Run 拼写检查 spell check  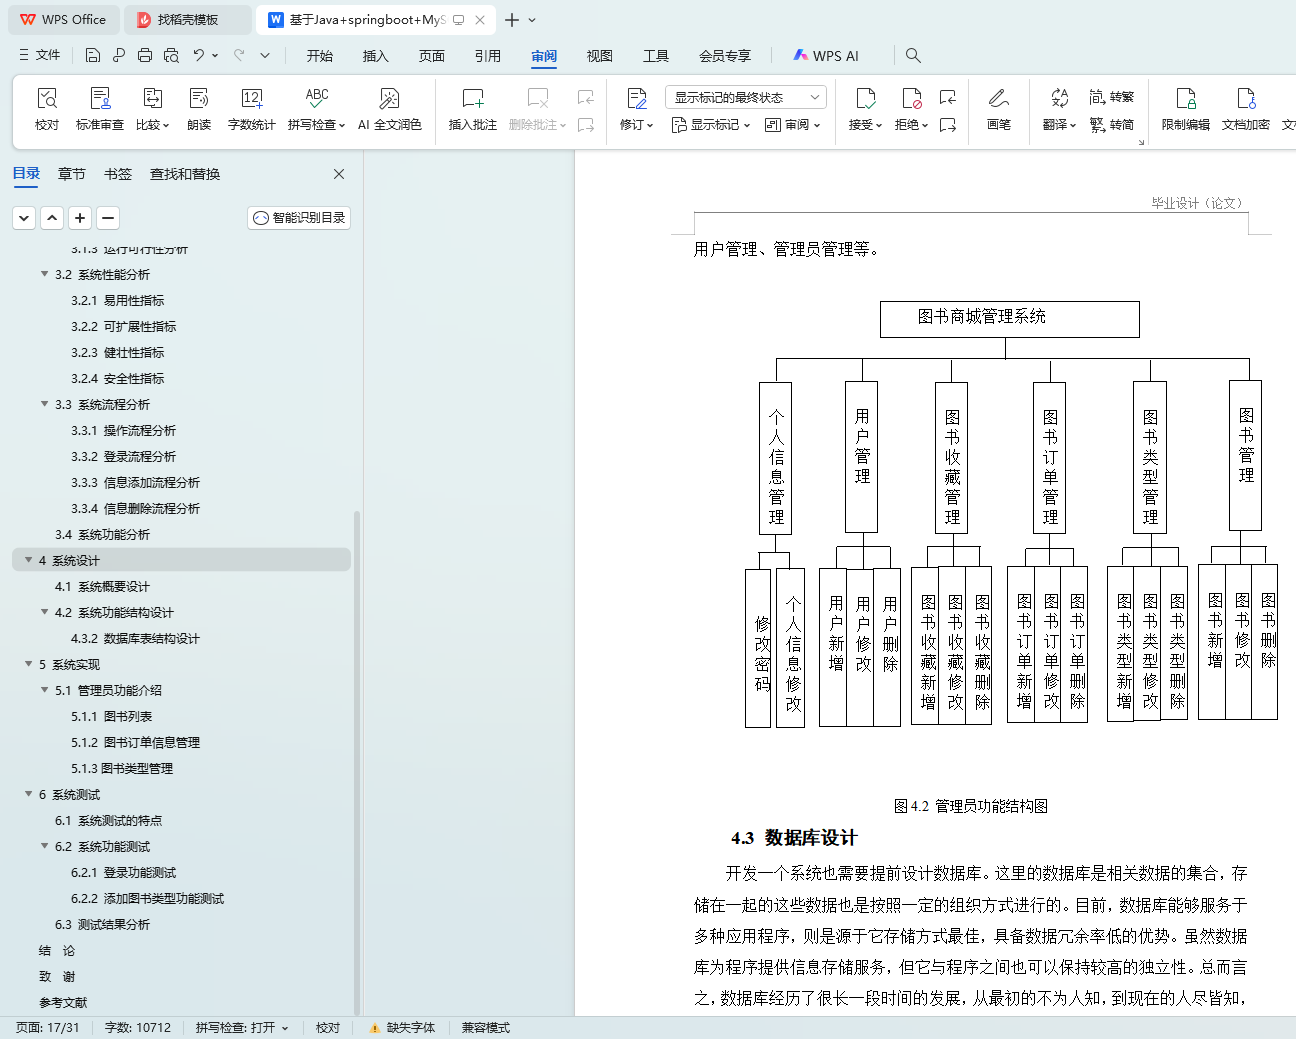click(x=316, y=109)
